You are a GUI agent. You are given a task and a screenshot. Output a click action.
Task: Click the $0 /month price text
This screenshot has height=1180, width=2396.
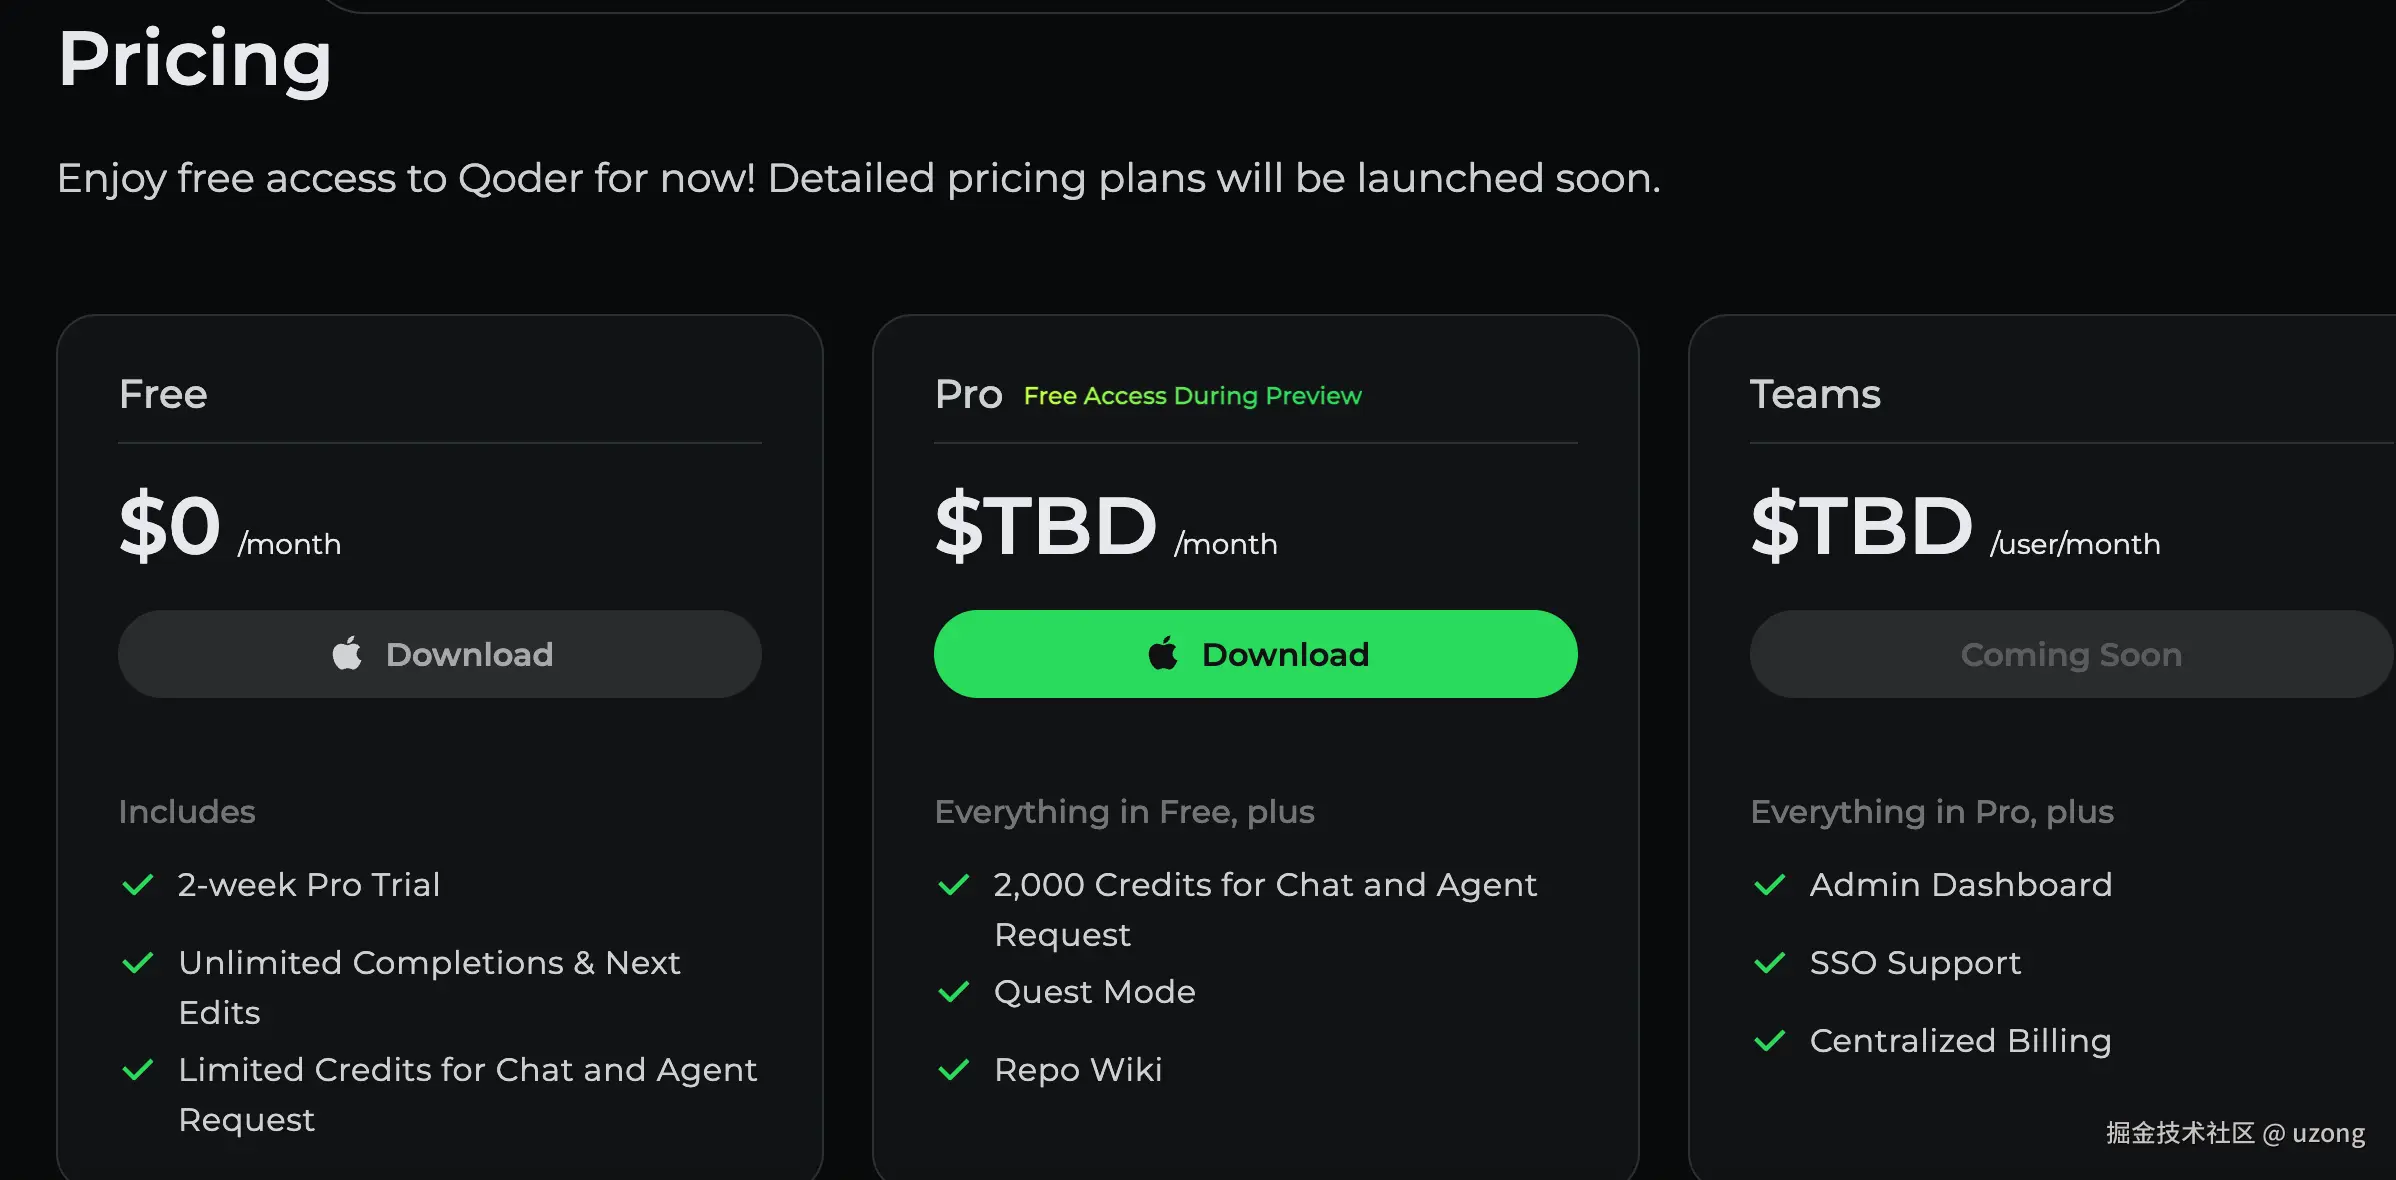[x=230, y=527]
